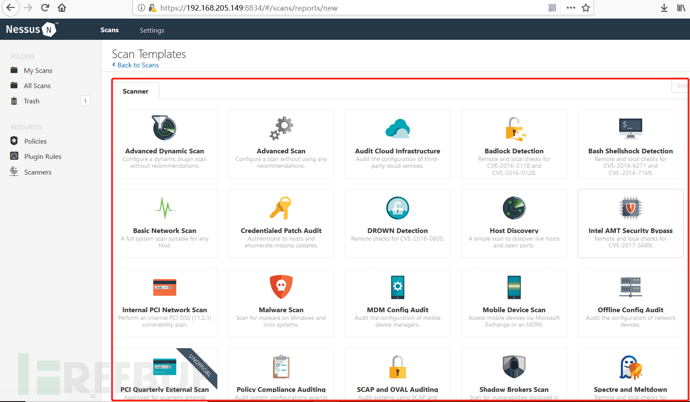Click the Audit Cloud Infrastructure title text
Image resolution: width=690 pixels, height=402 pixels.
pos(397,151)
